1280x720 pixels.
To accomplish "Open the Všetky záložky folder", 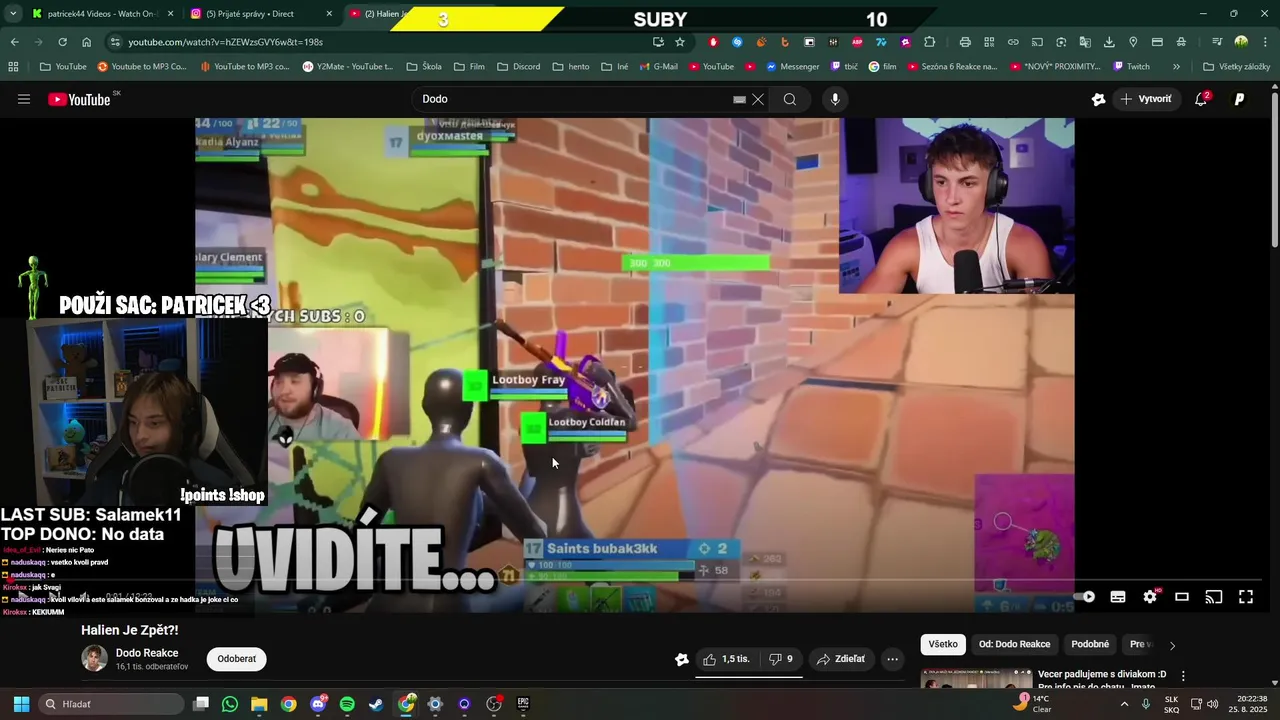I will tap(1237, 67).
